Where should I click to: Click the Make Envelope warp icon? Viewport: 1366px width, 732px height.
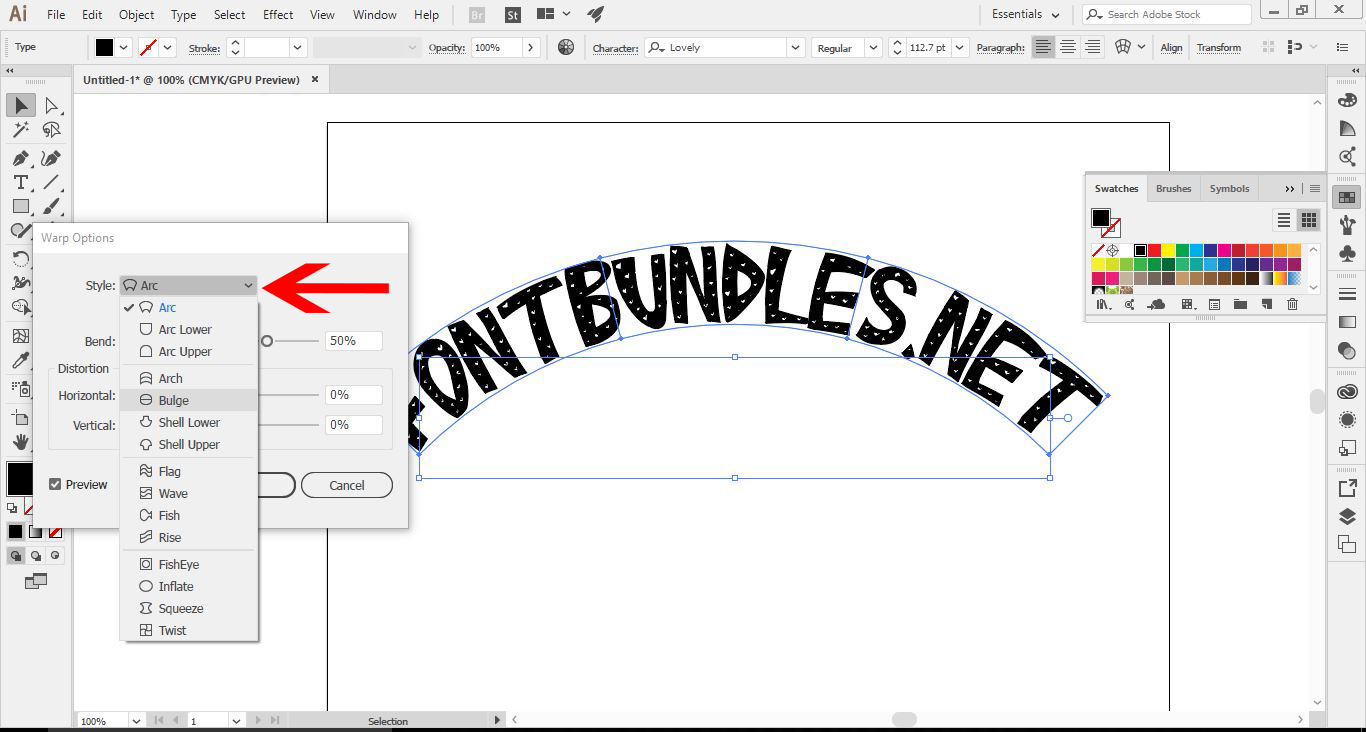(x=1123, y=47)
